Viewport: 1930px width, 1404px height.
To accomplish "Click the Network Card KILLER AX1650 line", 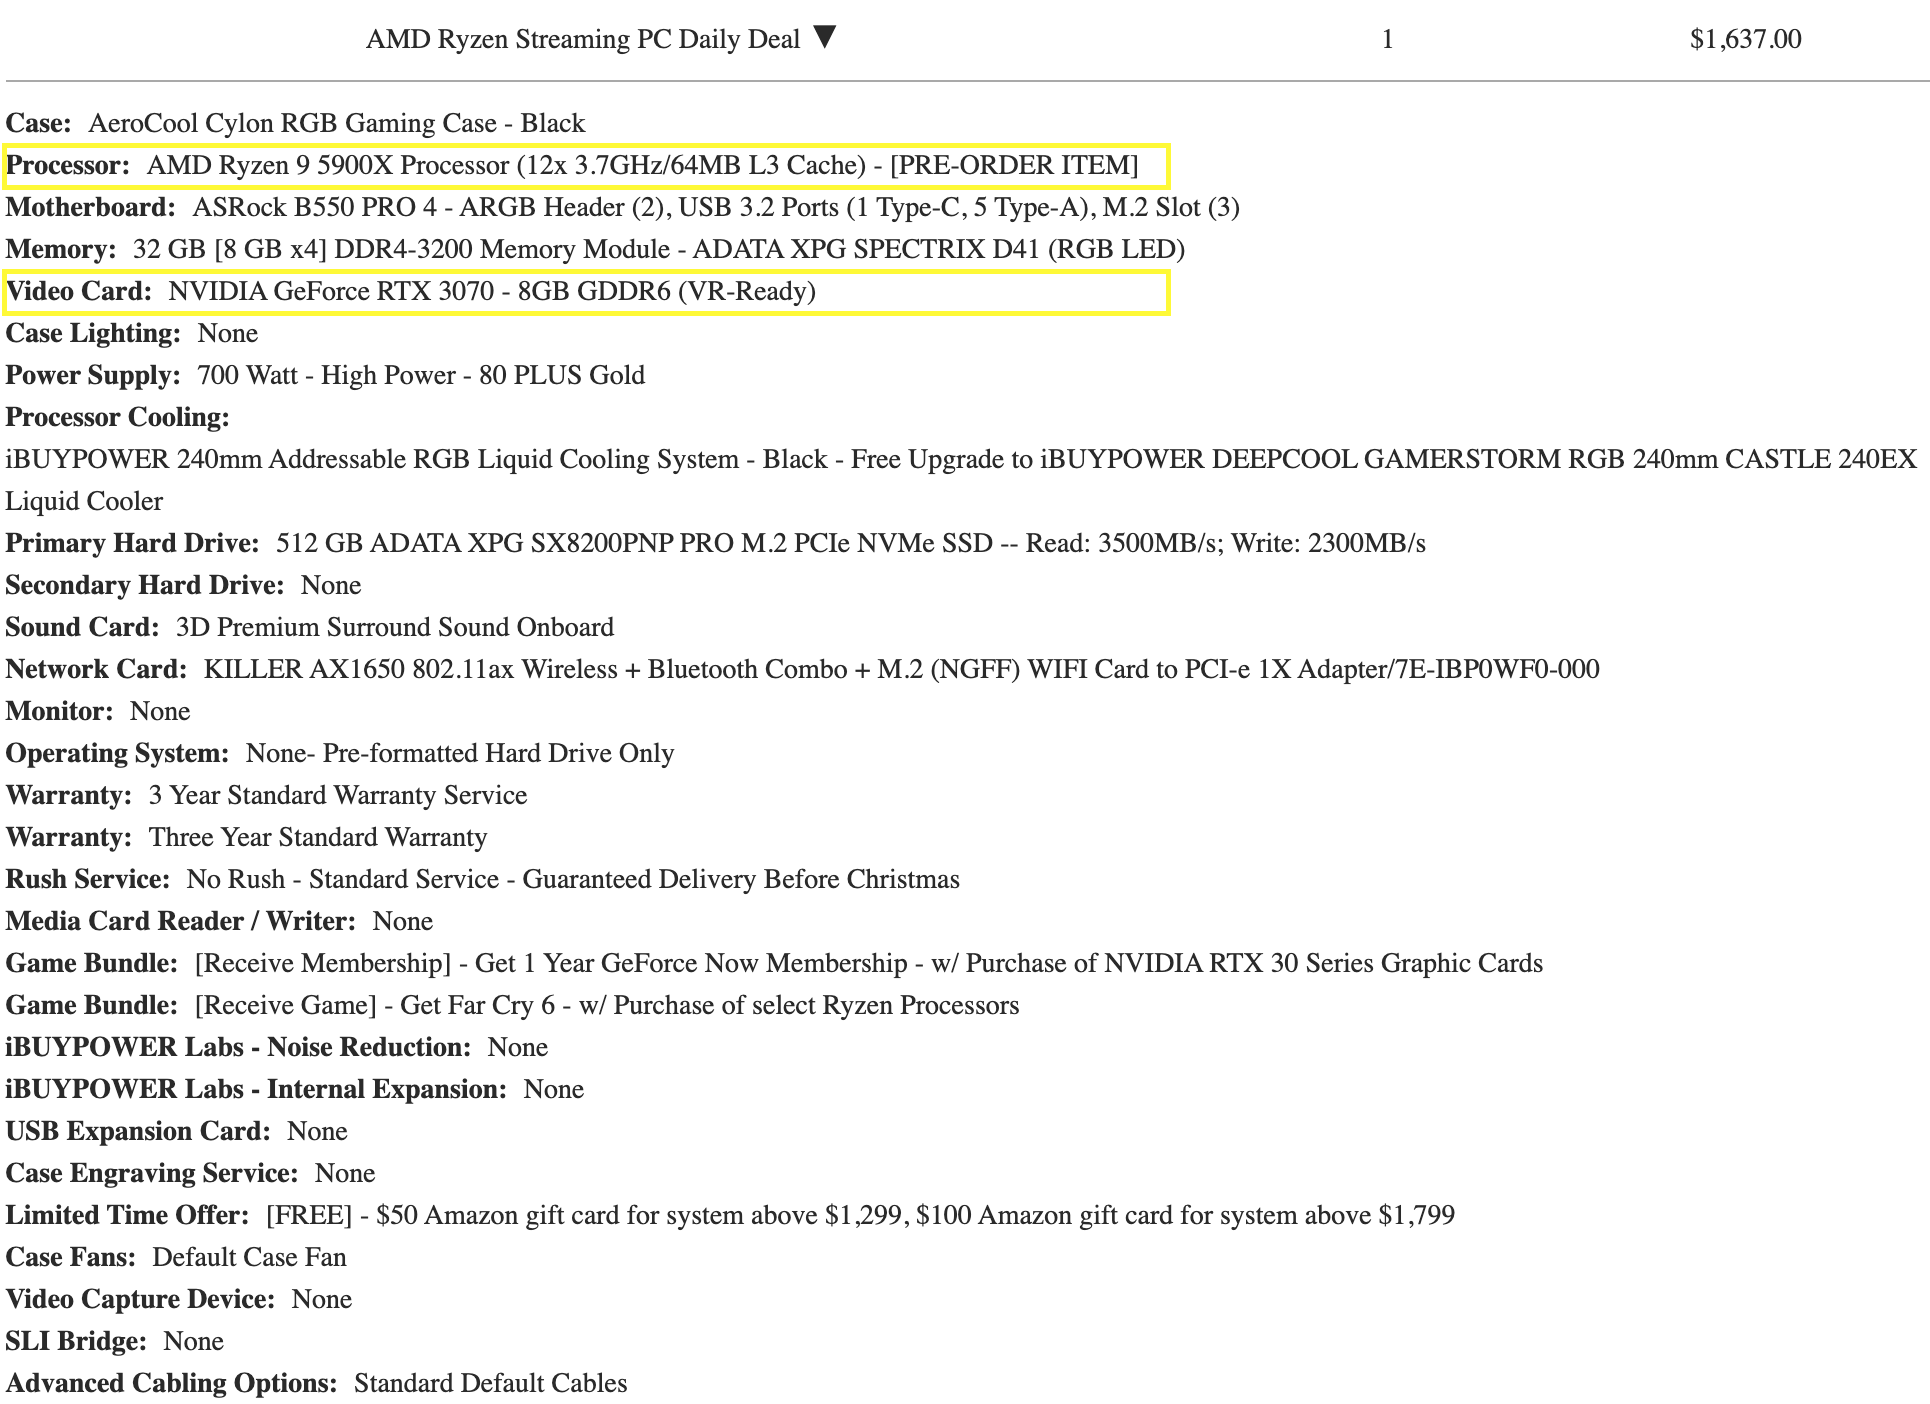I will (x=802, y=670).
